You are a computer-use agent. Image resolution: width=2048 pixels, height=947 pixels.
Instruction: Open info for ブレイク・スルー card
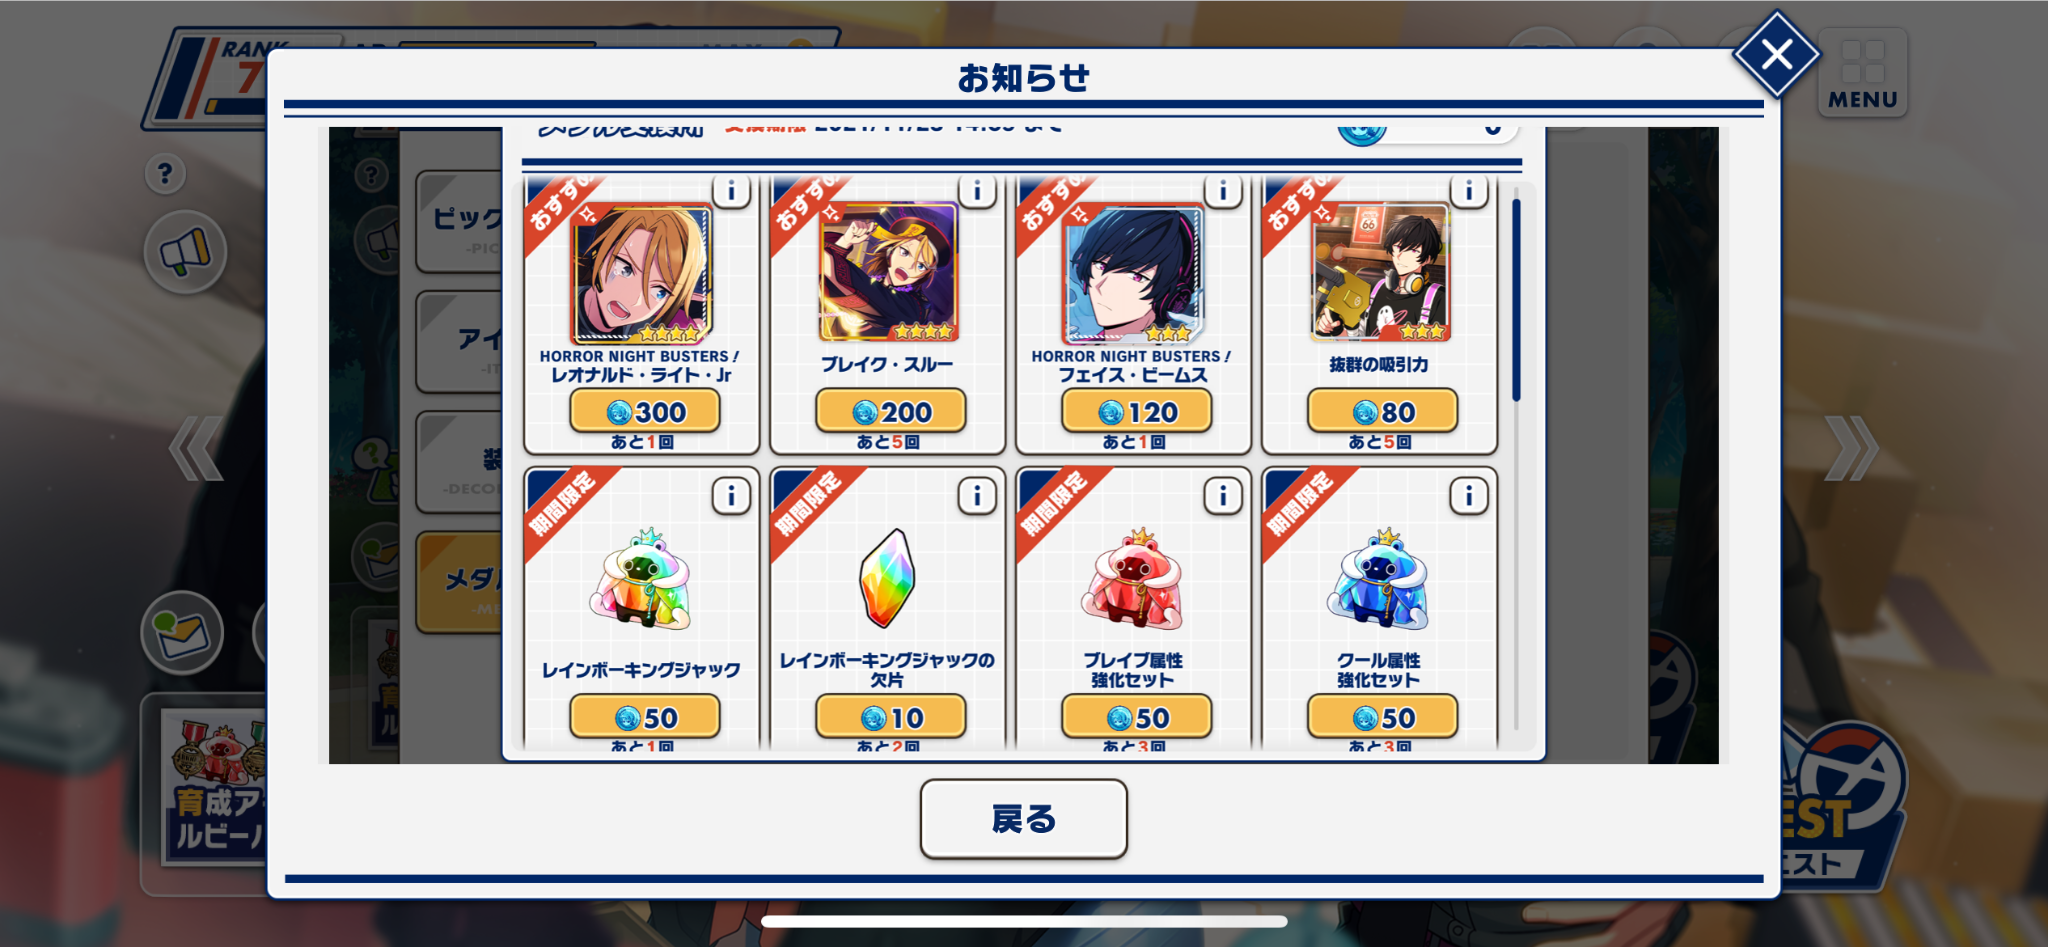click(977, 189)
